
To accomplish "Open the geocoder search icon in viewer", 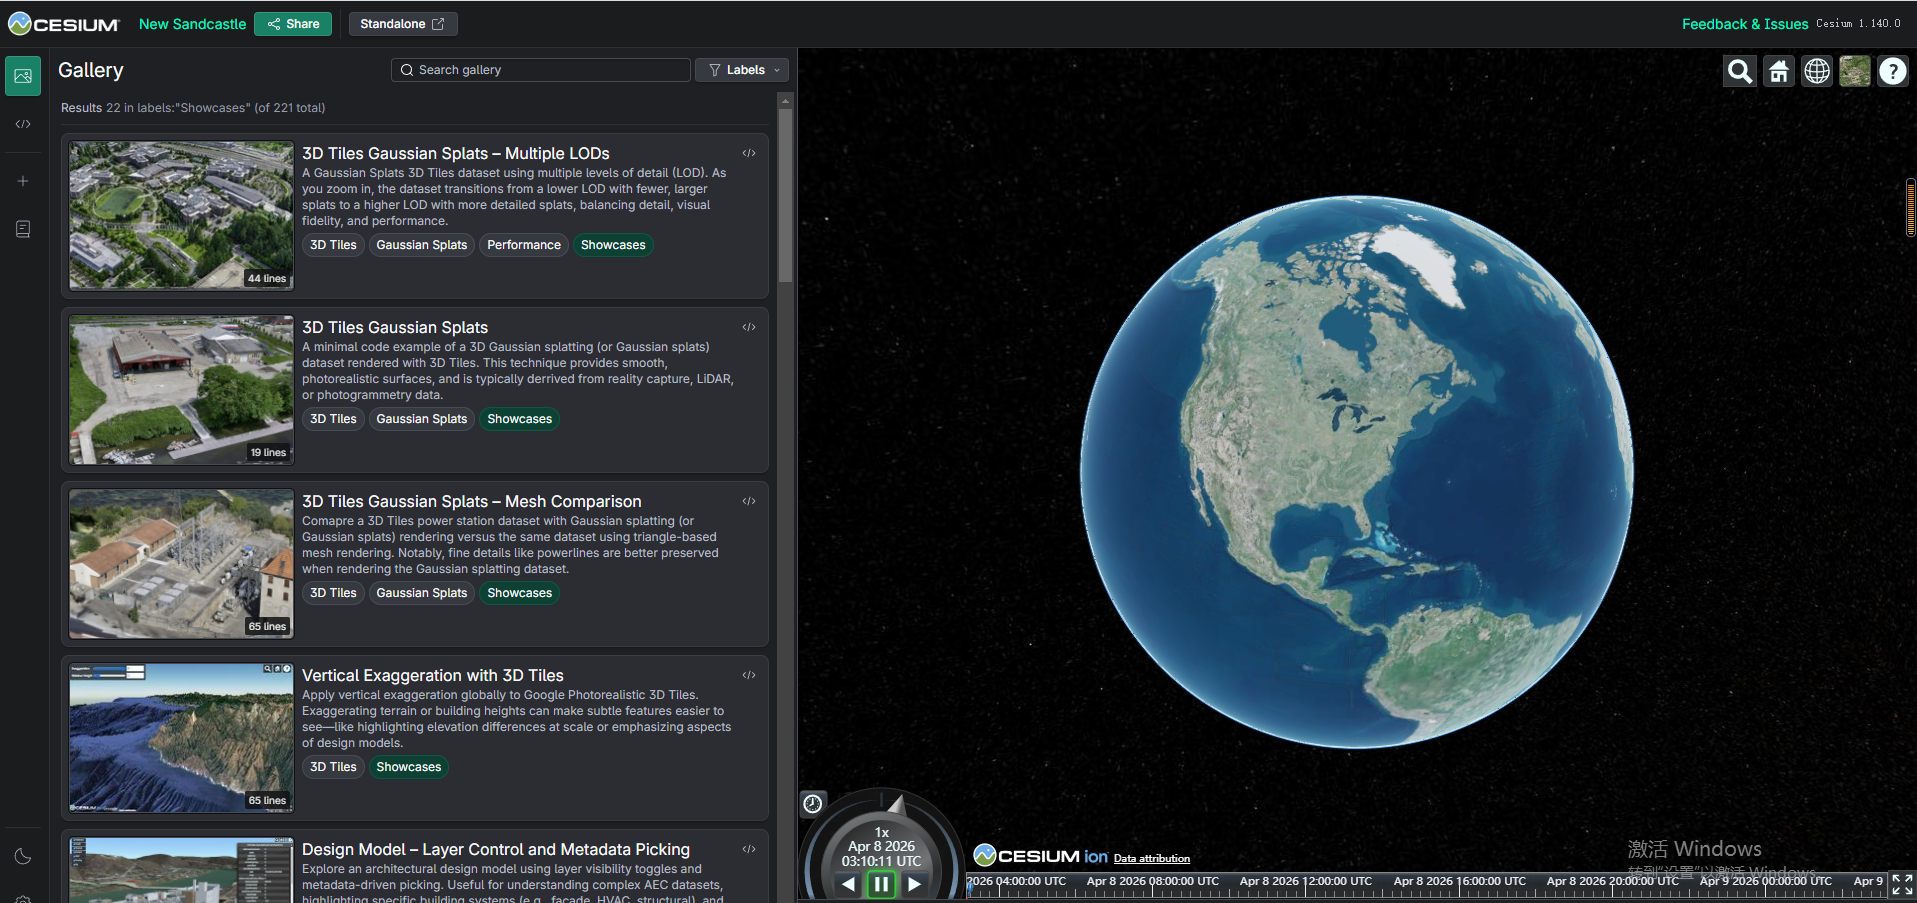I will click(1740, 71).
